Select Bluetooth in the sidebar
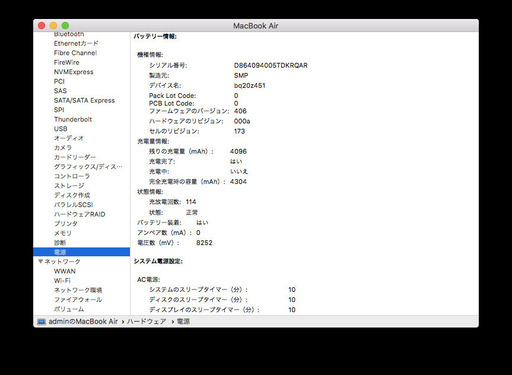Image resolution: width=512 pixels, height=375 pixels. pyautogui.click(x=69, y=34)
